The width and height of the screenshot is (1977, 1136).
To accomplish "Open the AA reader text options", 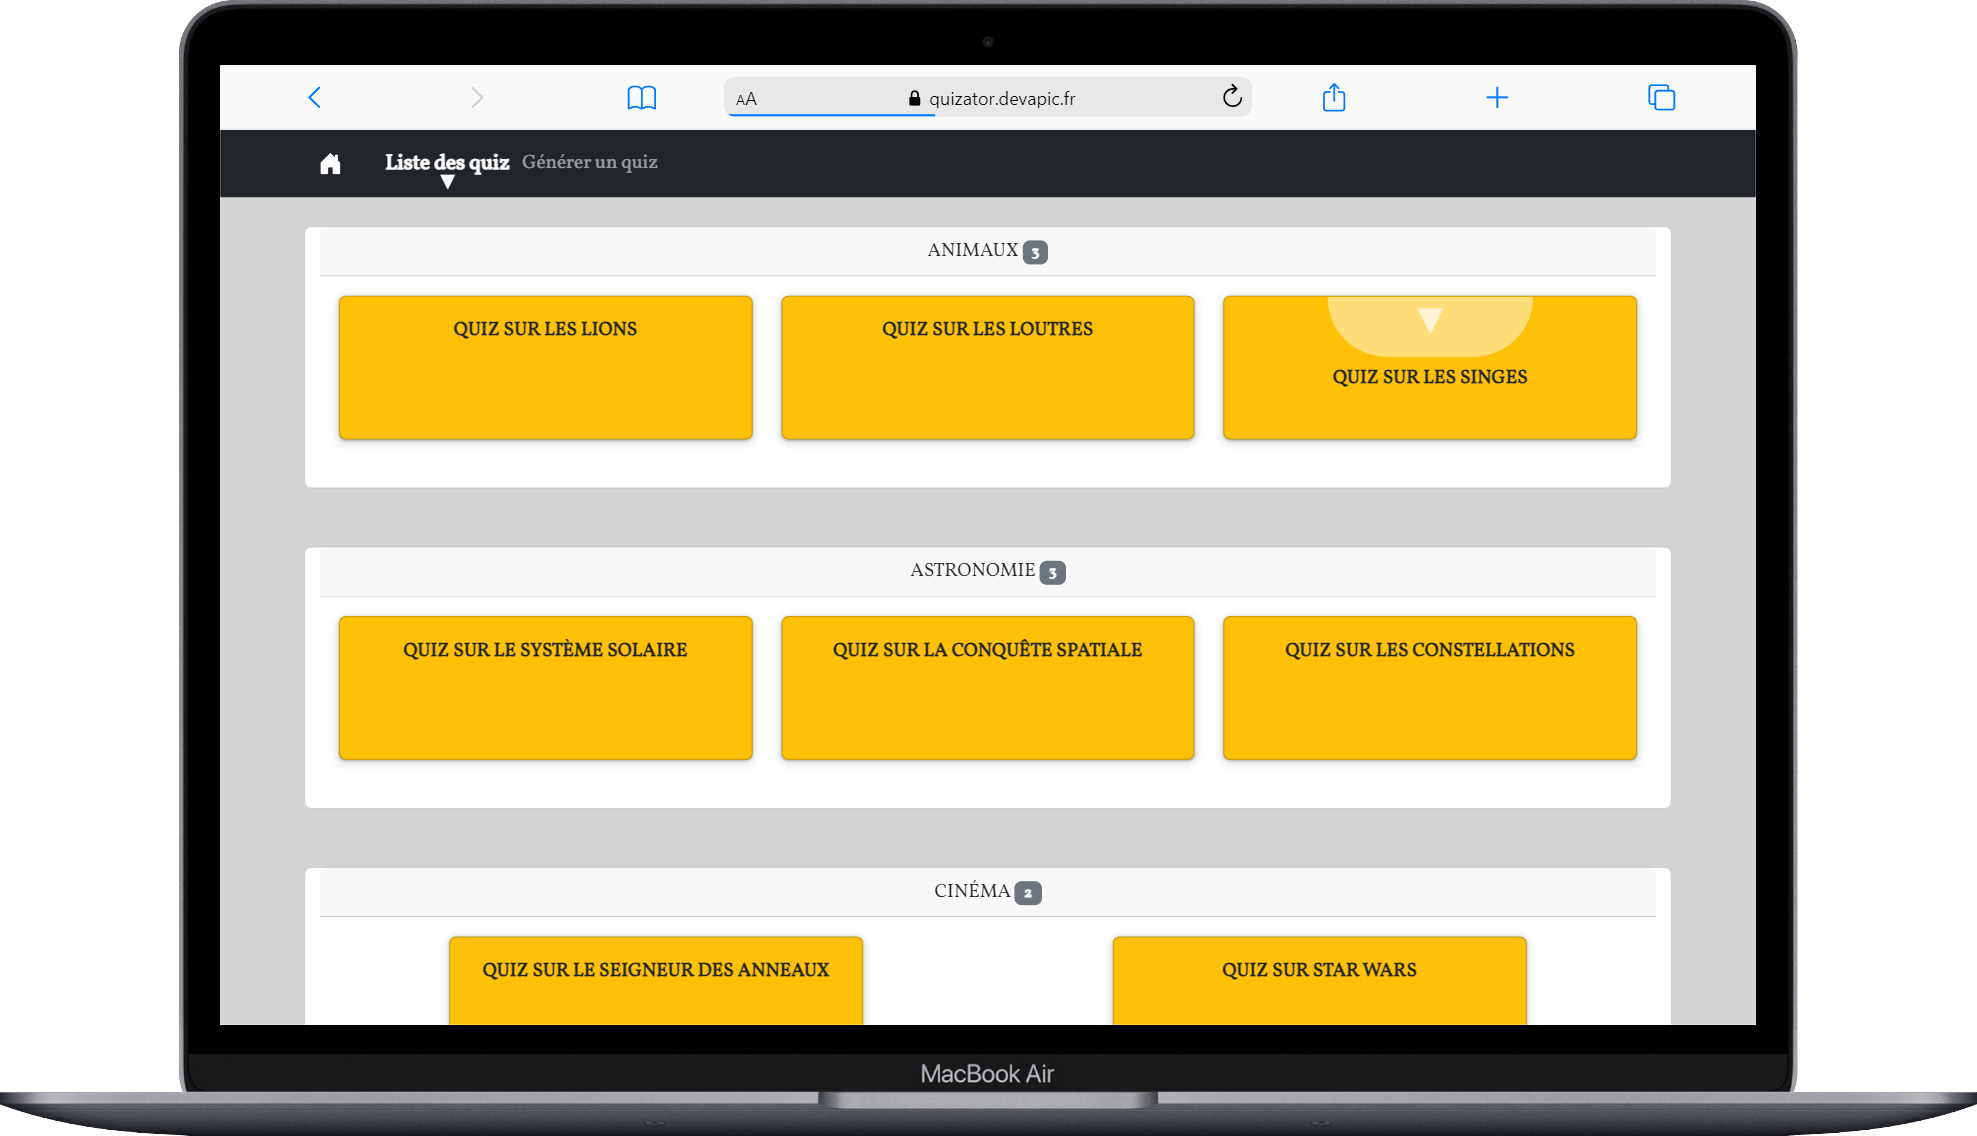I will tap(746, 99).
